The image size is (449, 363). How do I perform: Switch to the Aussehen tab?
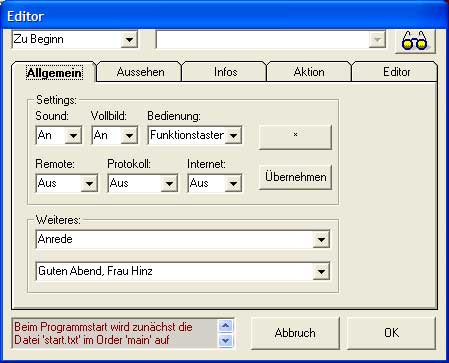(x=140, y=72)
